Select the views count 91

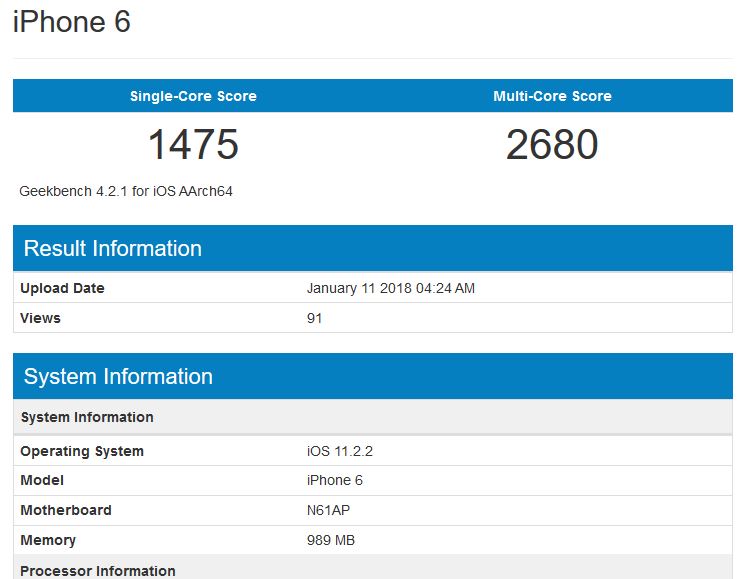pyautogui.click(x=314, y=318)
